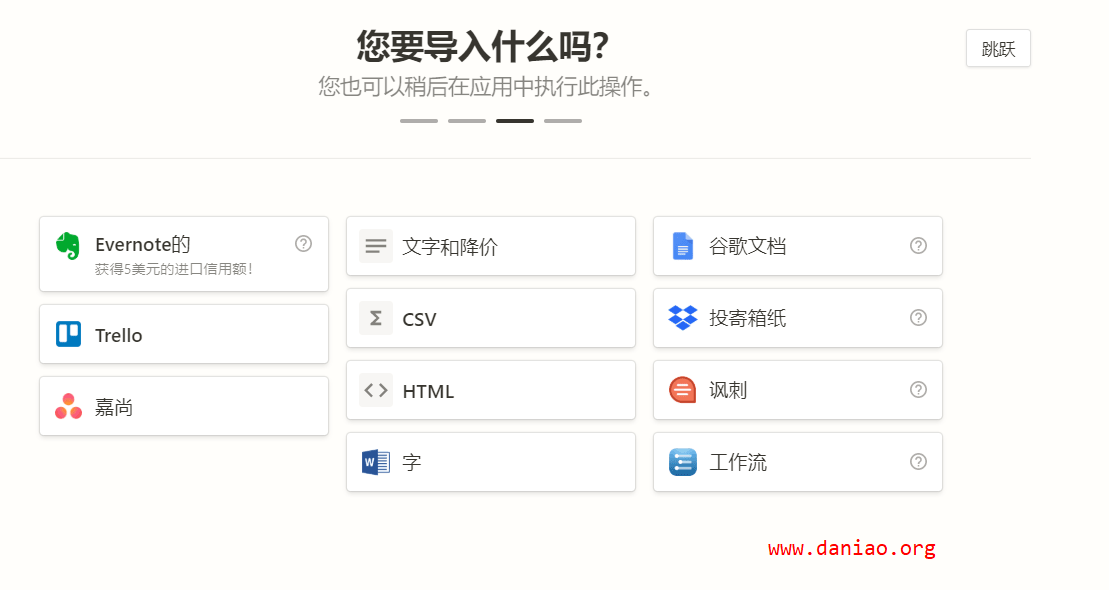This screenshot has width=1109, height=590.
Task: Open help for 谷歌文档 import
Action: [918, 246]
